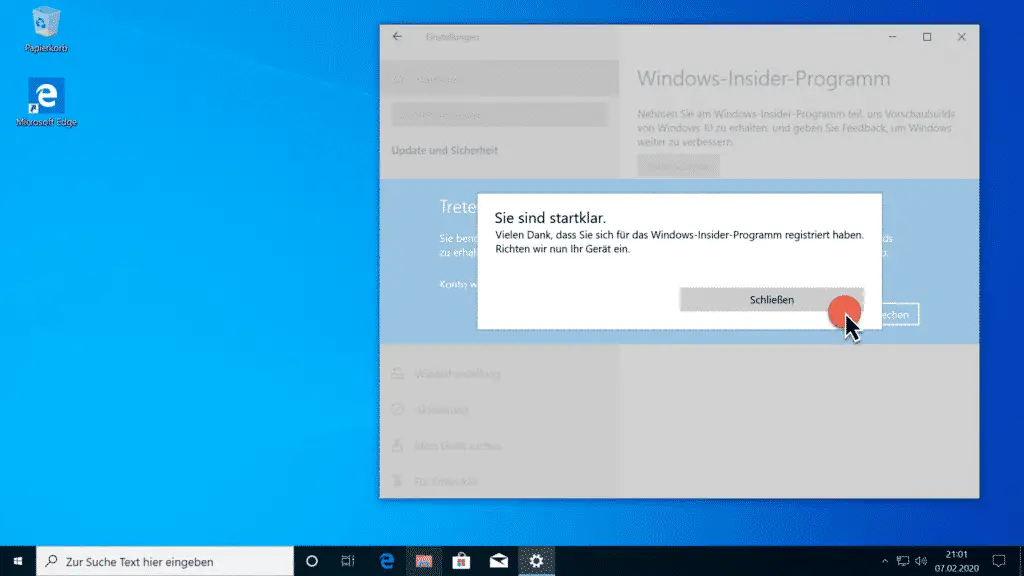Select the Papierkorb desktop icon
The width and height of the screenshot is (1024, 576).
click(46, 29)
